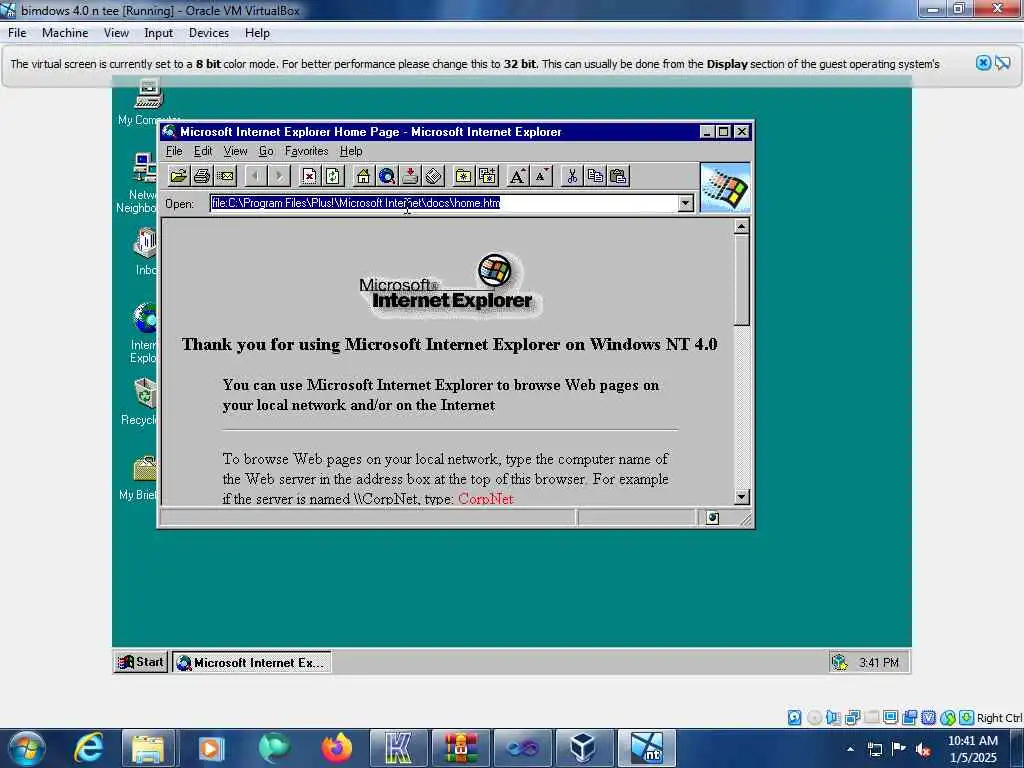Image resolution: width=1024 pixels, height=768 pixels.
Task: Click the status bar icon in IE
Action: (x=712, y=518)
